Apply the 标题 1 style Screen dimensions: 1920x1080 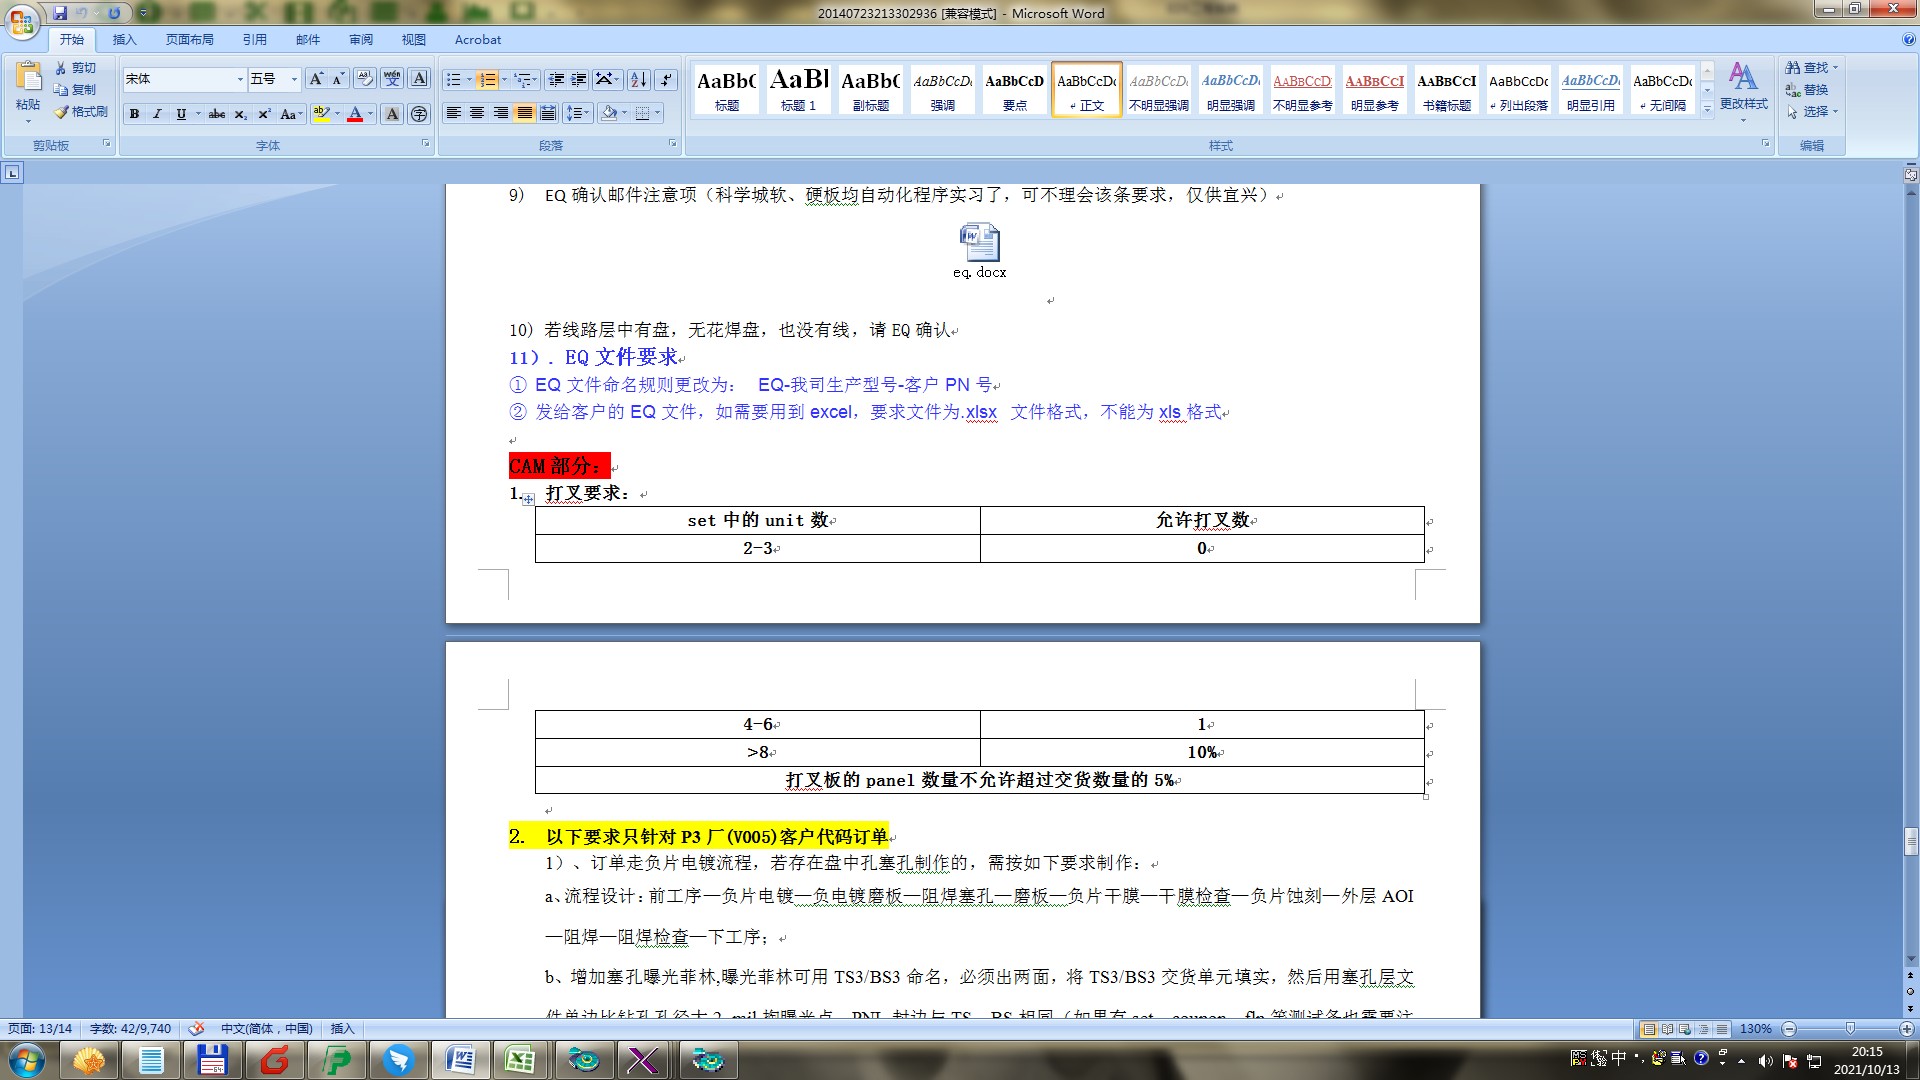tap(798, 88)
